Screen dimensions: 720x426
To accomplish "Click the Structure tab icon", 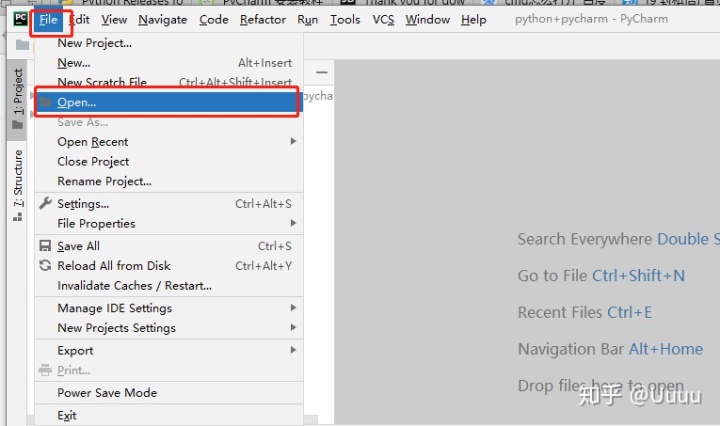I will (x=17, y=217).
